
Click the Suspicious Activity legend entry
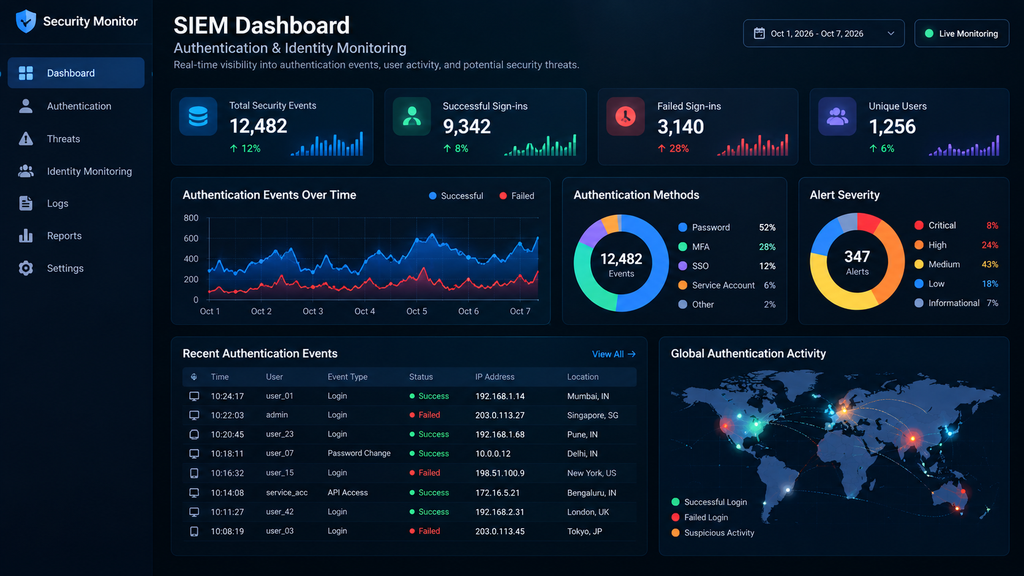tap(712, 533)
